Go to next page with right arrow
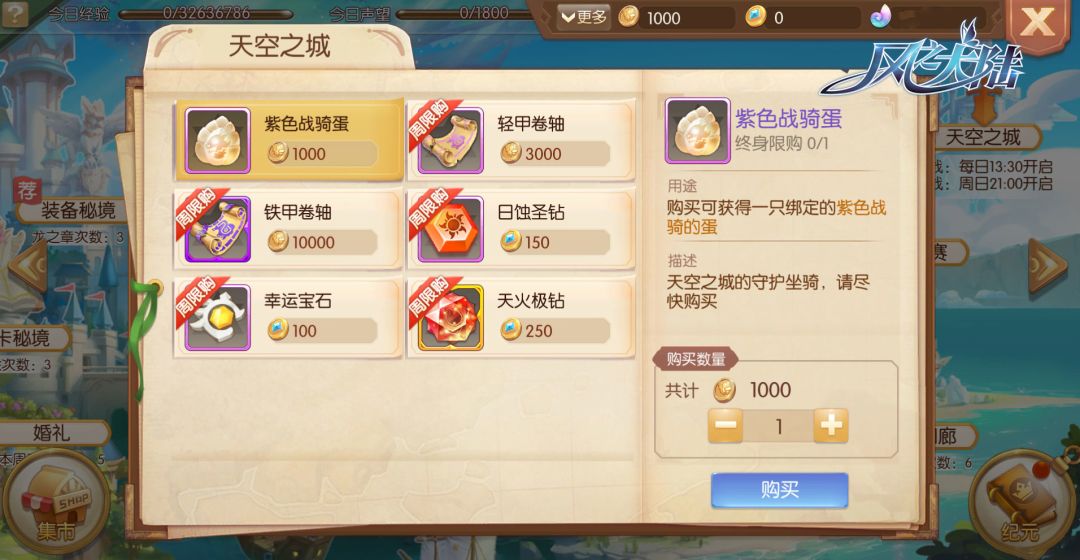Screen dimensions: 1080x560 click(x=1048, y=265)
